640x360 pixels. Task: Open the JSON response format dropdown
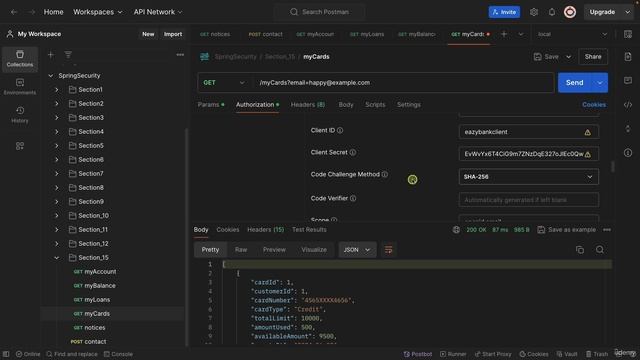[x=357, y=249]
